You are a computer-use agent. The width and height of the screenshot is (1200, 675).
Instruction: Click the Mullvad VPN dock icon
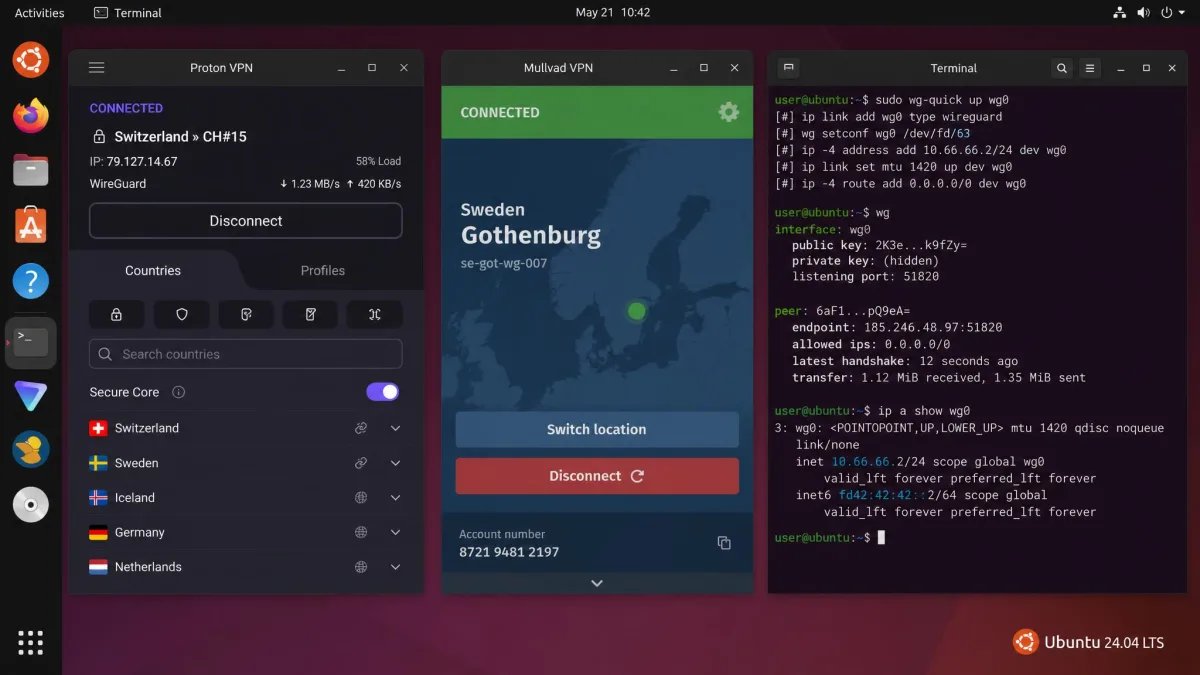tap(31, 449)
